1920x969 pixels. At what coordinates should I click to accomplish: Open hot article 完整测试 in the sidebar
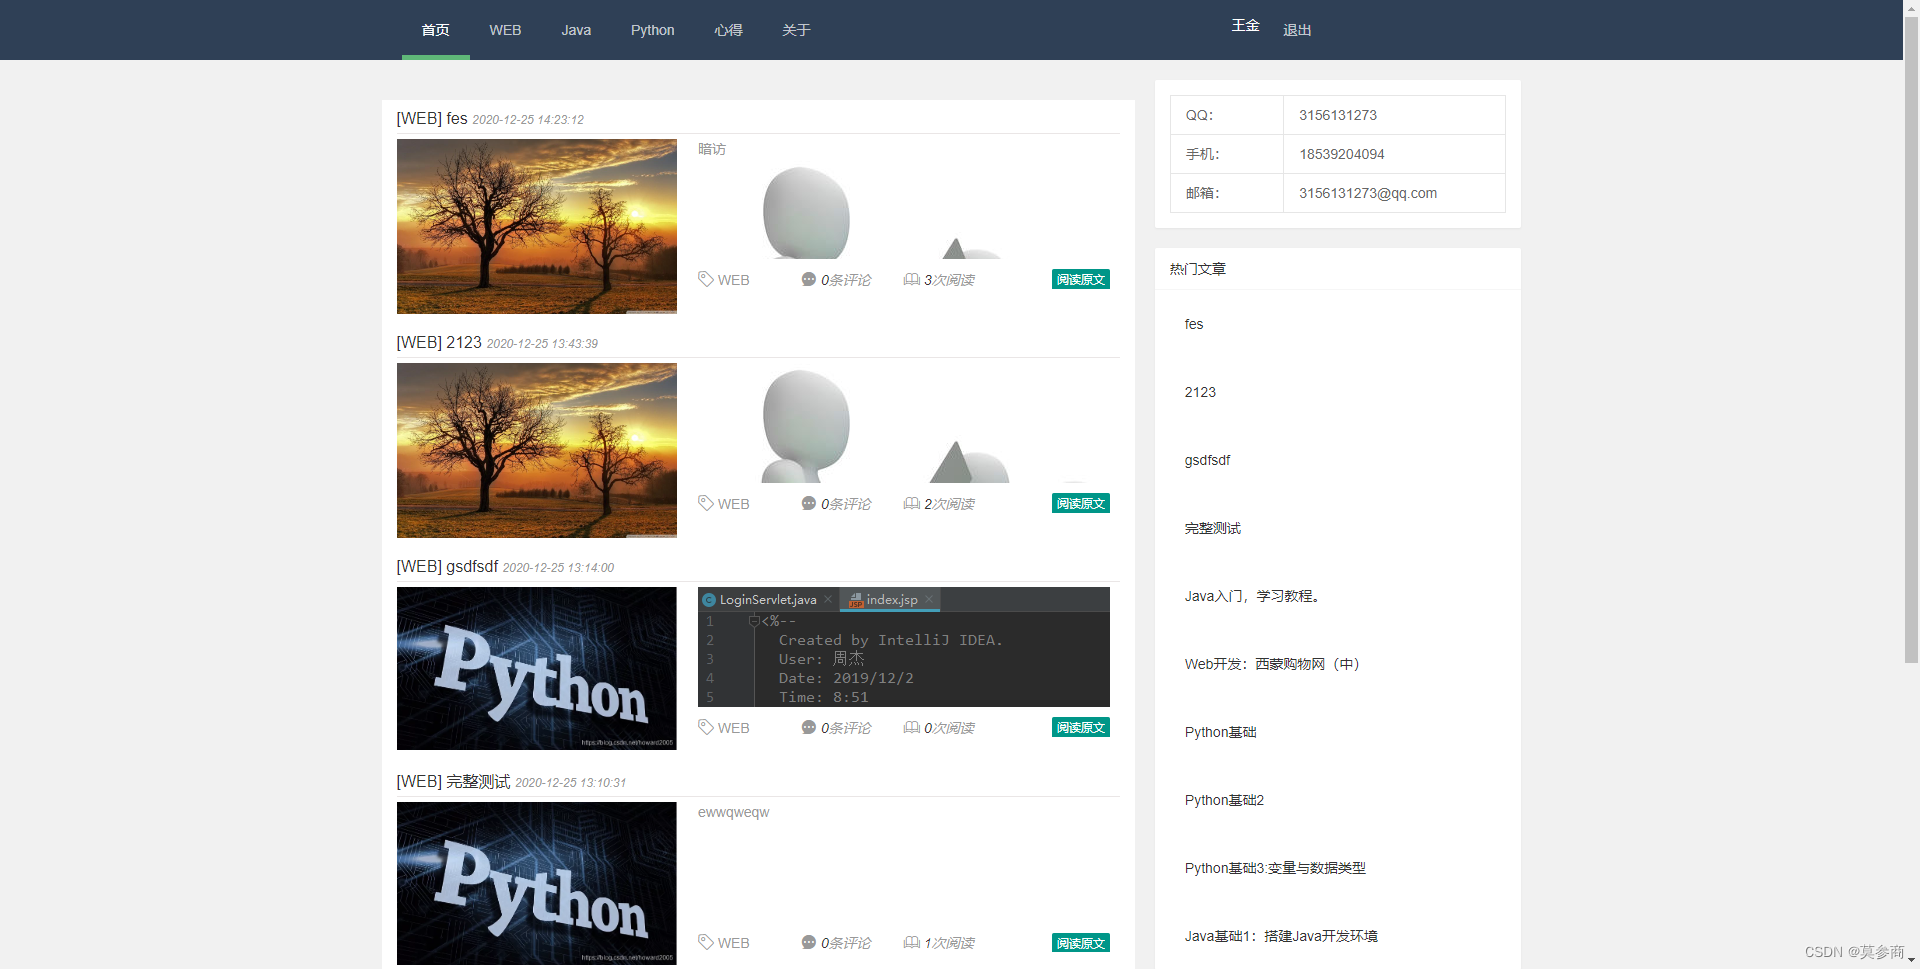[x=1213, y=528]
